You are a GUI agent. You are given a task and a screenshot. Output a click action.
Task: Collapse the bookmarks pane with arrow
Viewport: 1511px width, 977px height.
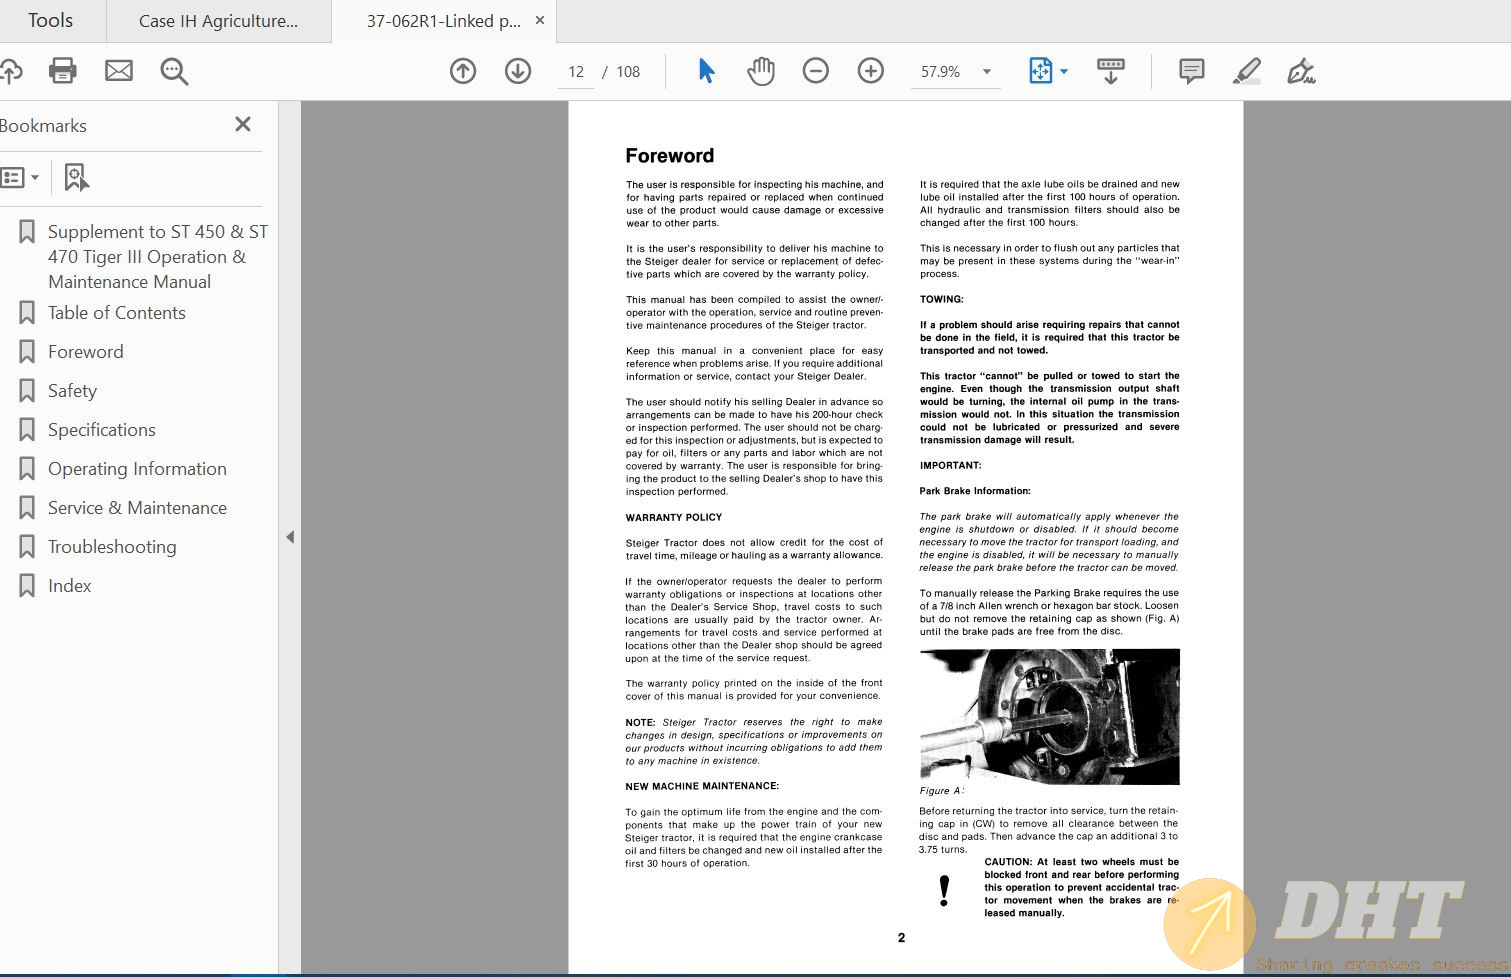(290, 537)
